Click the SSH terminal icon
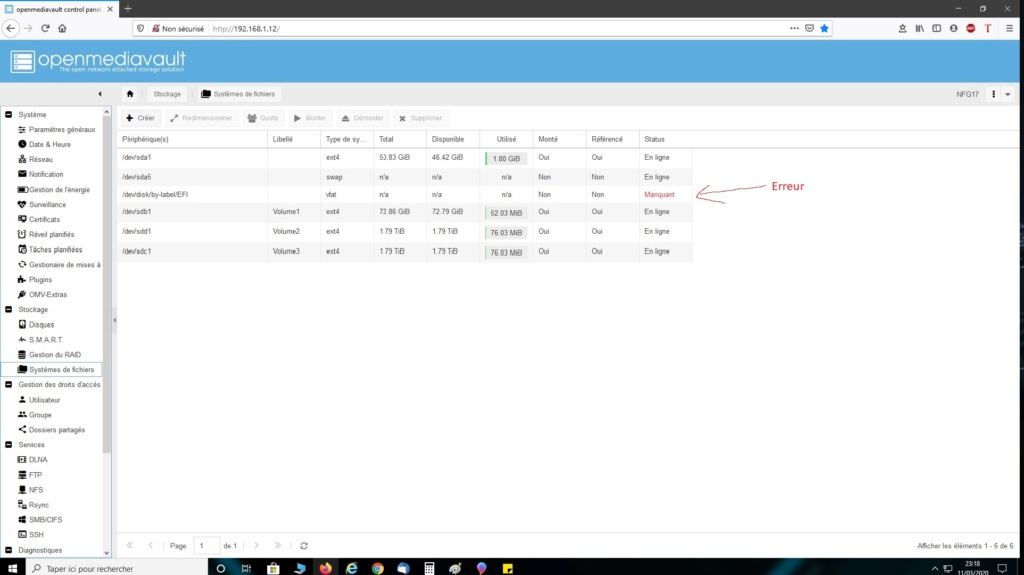The image size is (1024, 575). (x=22, y=534)
